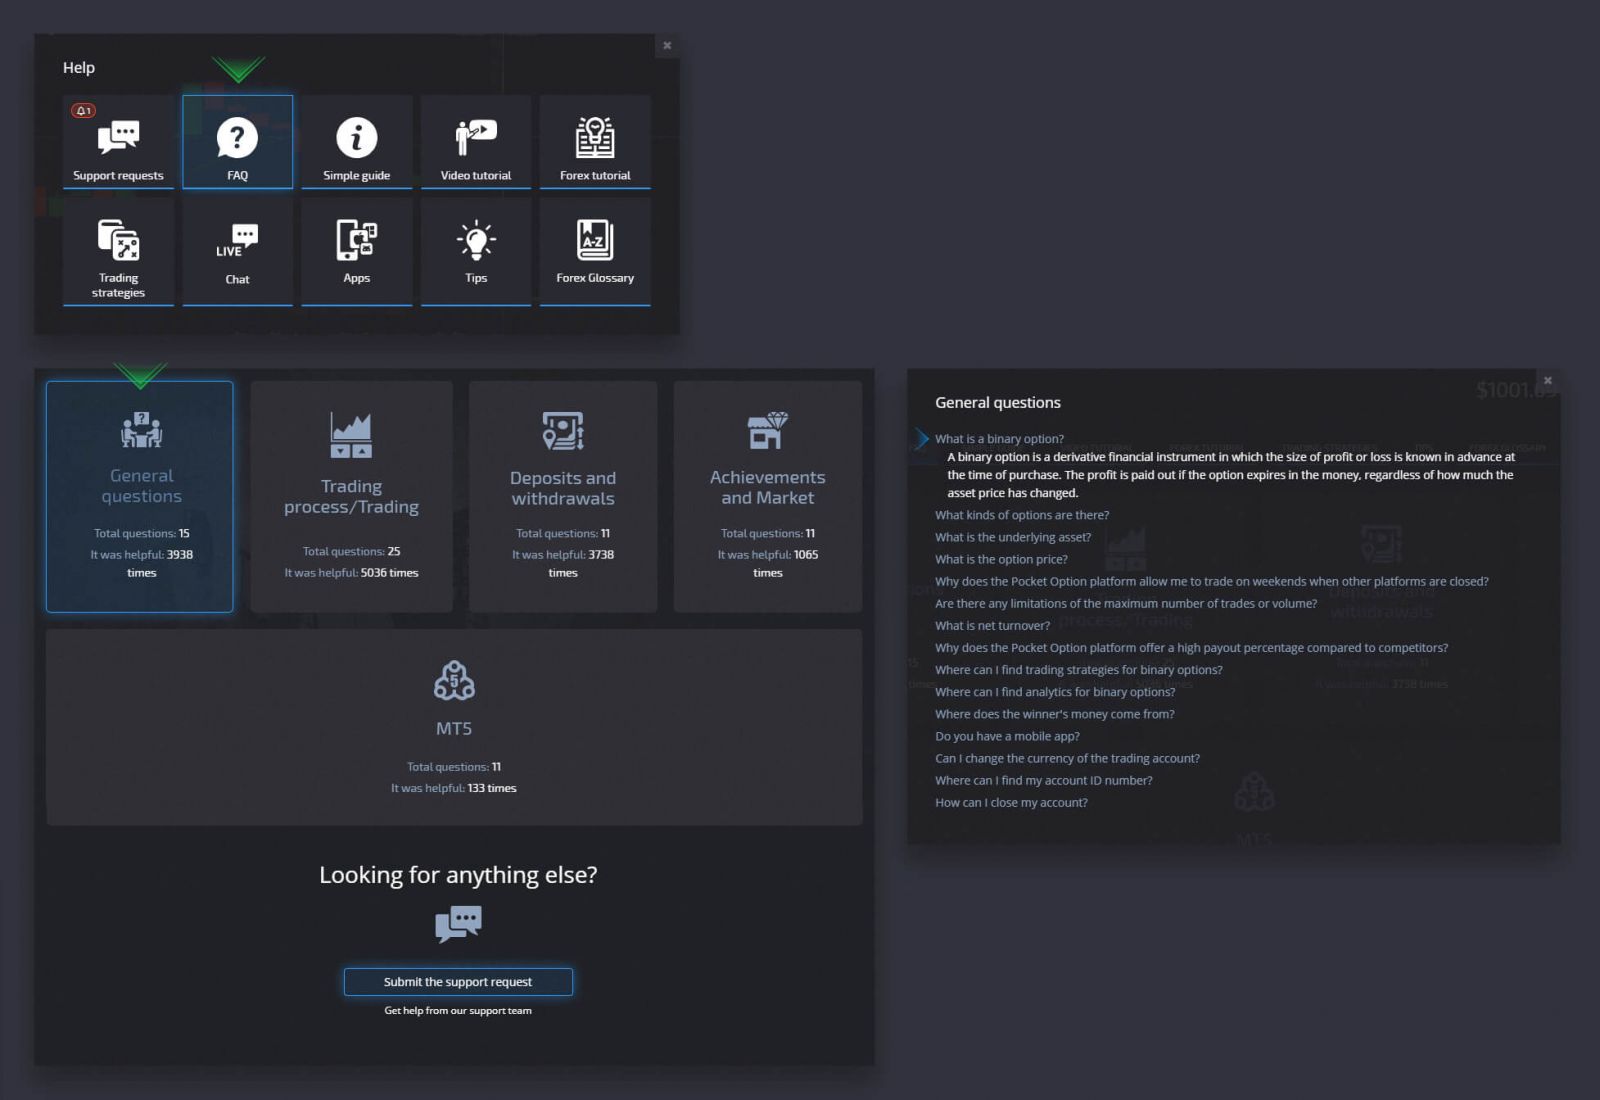
Task: Click the support chat bubbles icon
Action: click(458, 924)
